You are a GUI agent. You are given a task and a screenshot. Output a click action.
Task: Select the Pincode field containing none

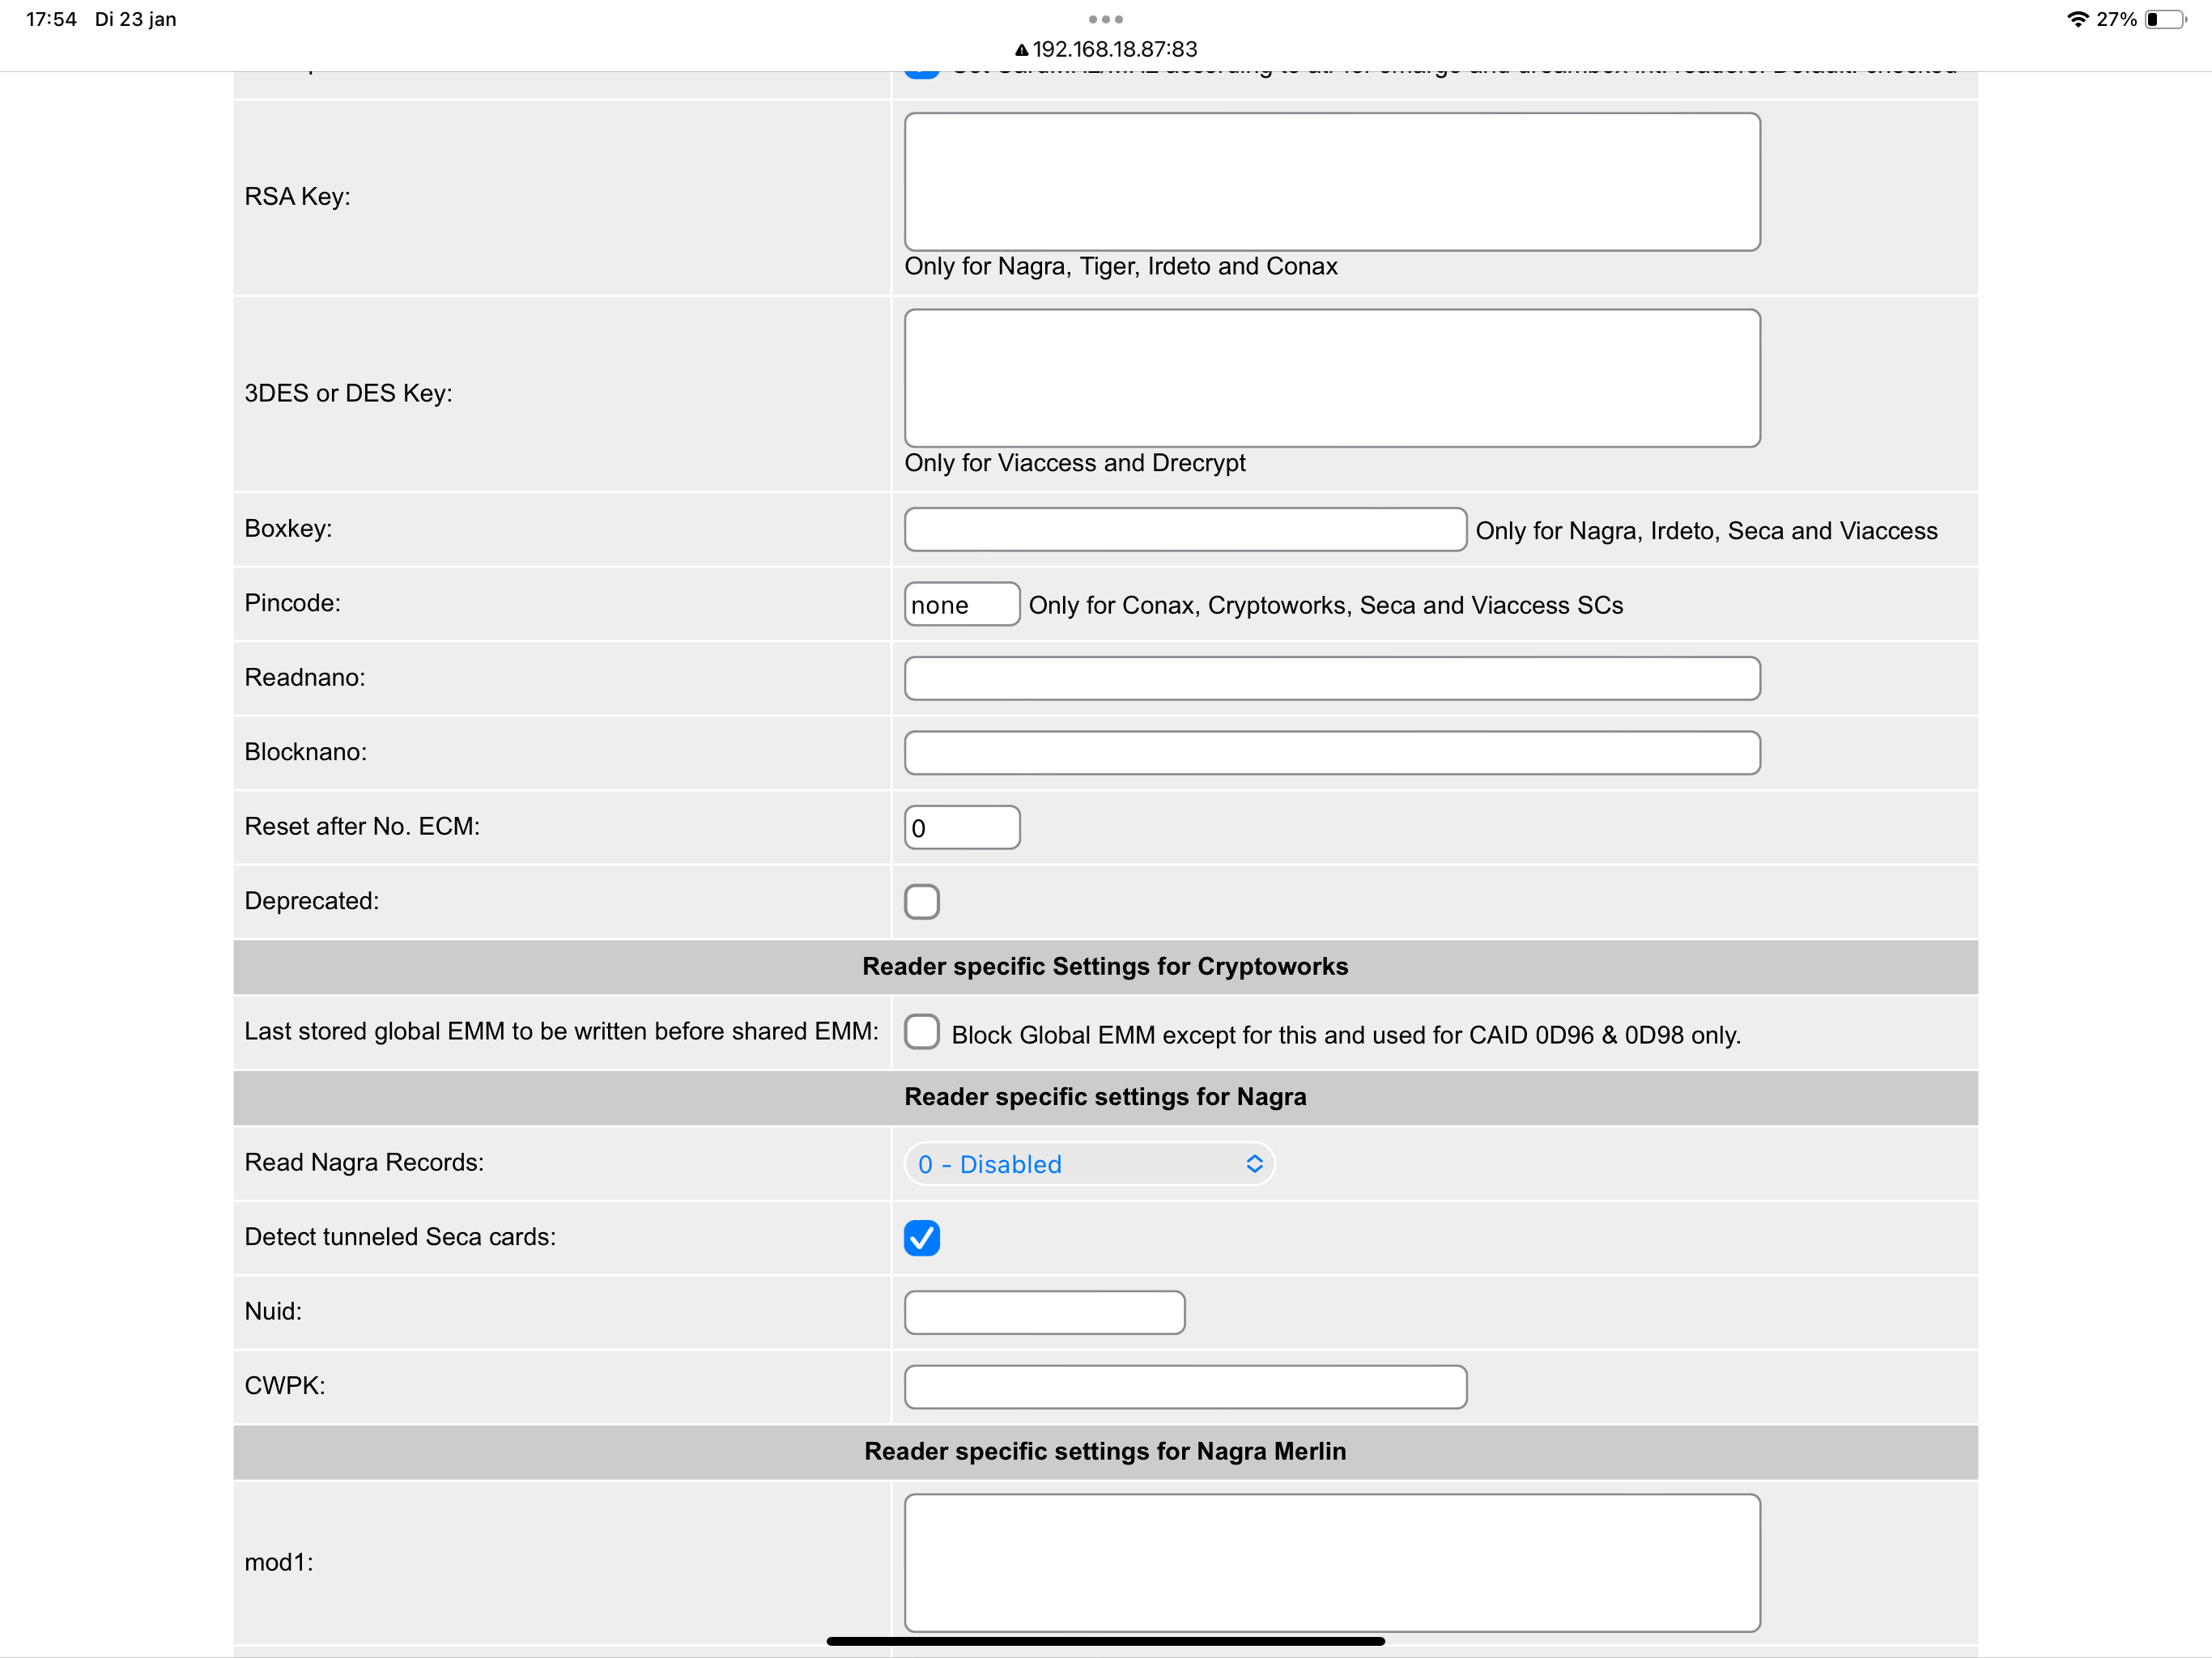click(x=961, y=604)
